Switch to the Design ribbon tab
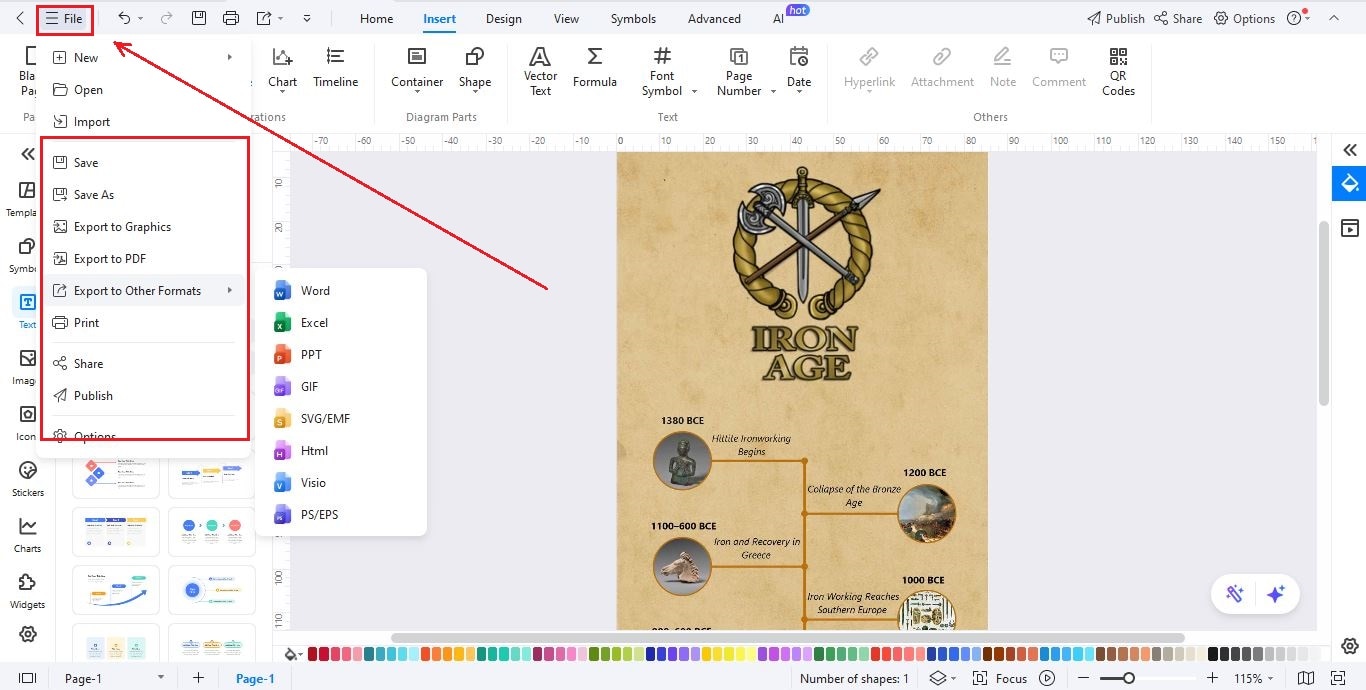 [x=503, y=17]
